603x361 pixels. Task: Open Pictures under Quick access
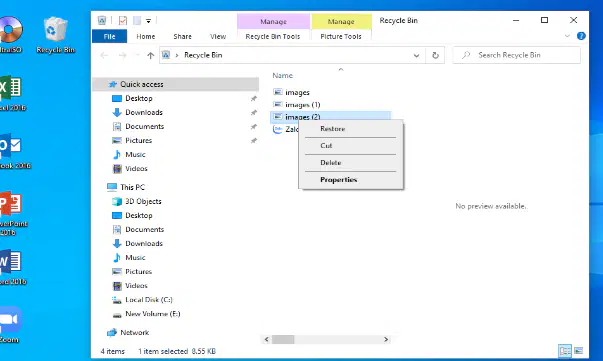coord(138,140)
